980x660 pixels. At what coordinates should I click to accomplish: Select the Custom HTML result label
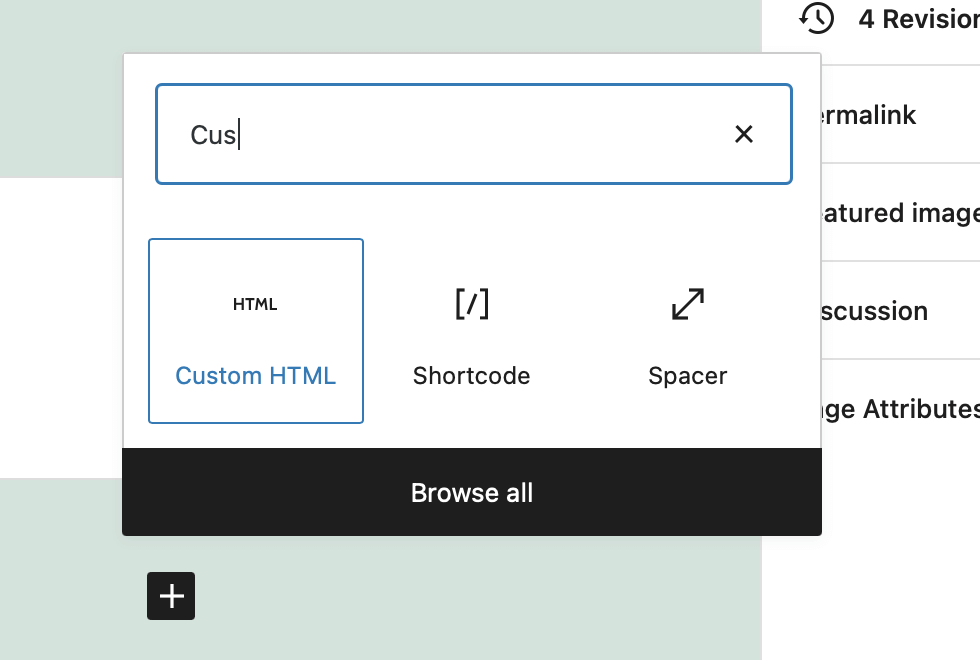click(x=255, y=375)
